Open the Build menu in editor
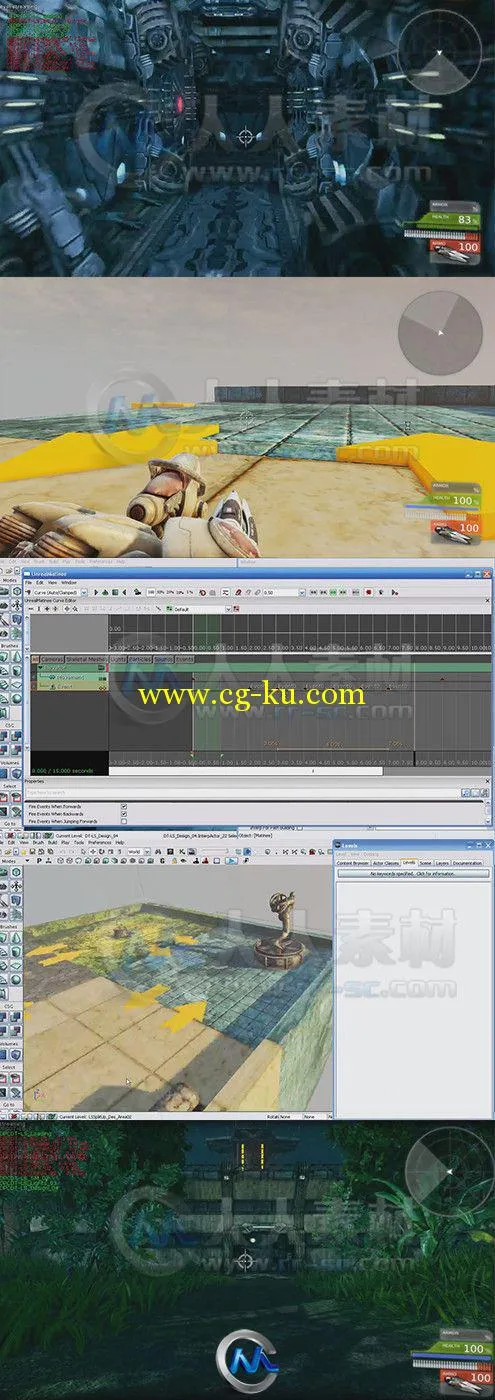This screenshot has width=495, height=1400. (x=52, y=843)
